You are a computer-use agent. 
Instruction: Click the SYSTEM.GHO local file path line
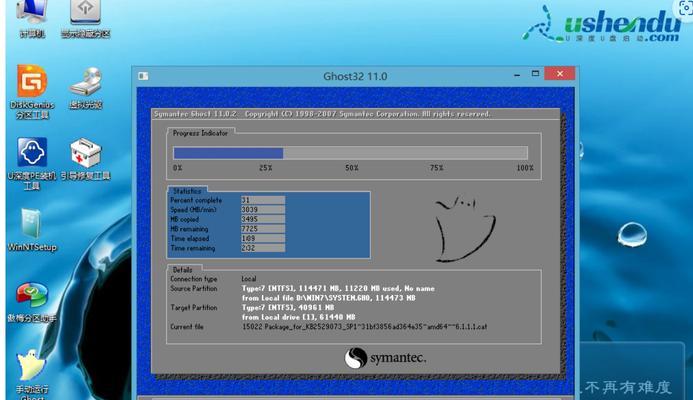(328, 298)
